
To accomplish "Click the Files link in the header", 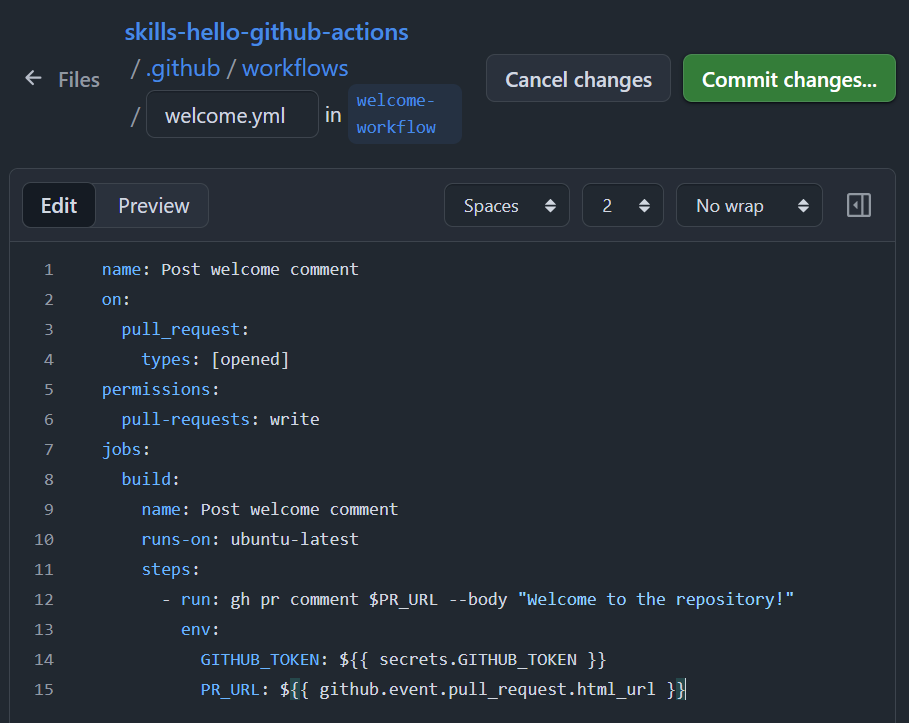I will (79, 80).
